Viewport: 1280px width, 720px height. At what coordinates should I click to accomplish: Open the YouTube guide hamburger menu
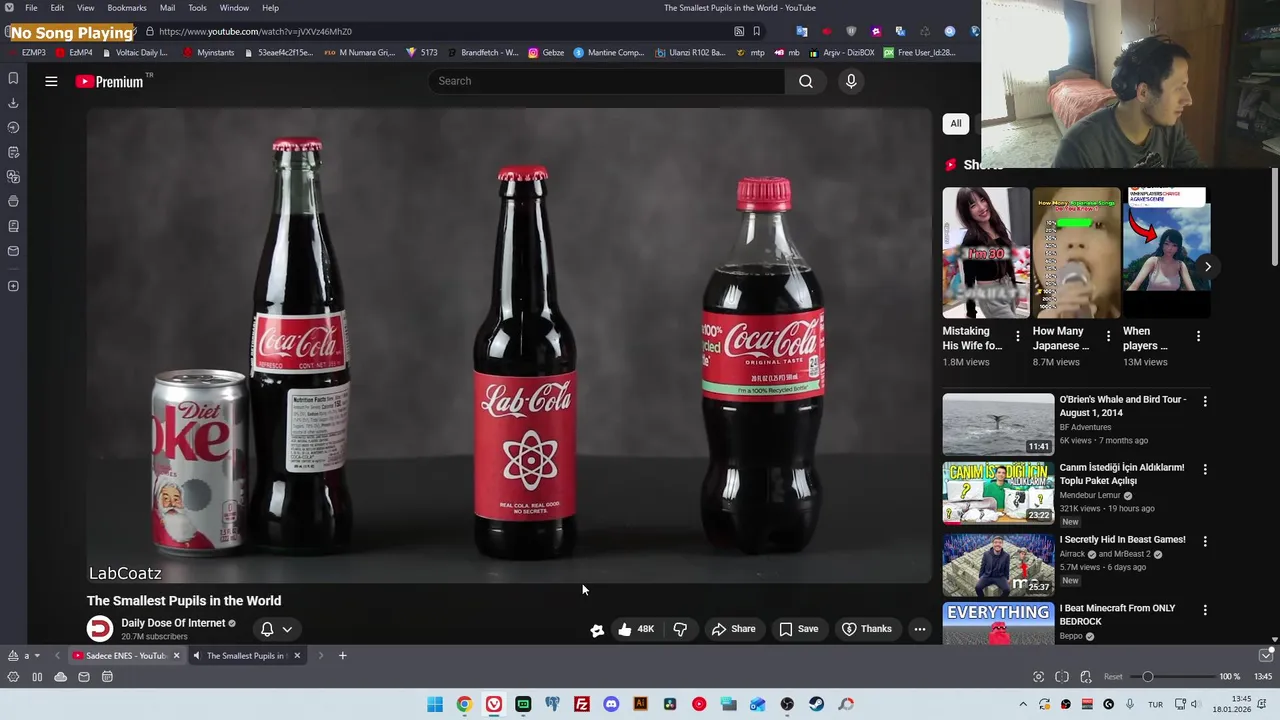(51, 81)
